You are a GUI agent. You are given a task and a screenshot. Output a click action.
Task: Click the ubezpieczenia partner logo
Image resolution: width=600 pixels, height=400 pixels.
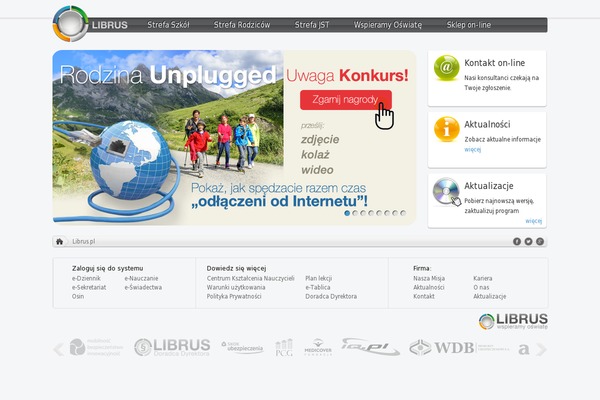(242, 348)
